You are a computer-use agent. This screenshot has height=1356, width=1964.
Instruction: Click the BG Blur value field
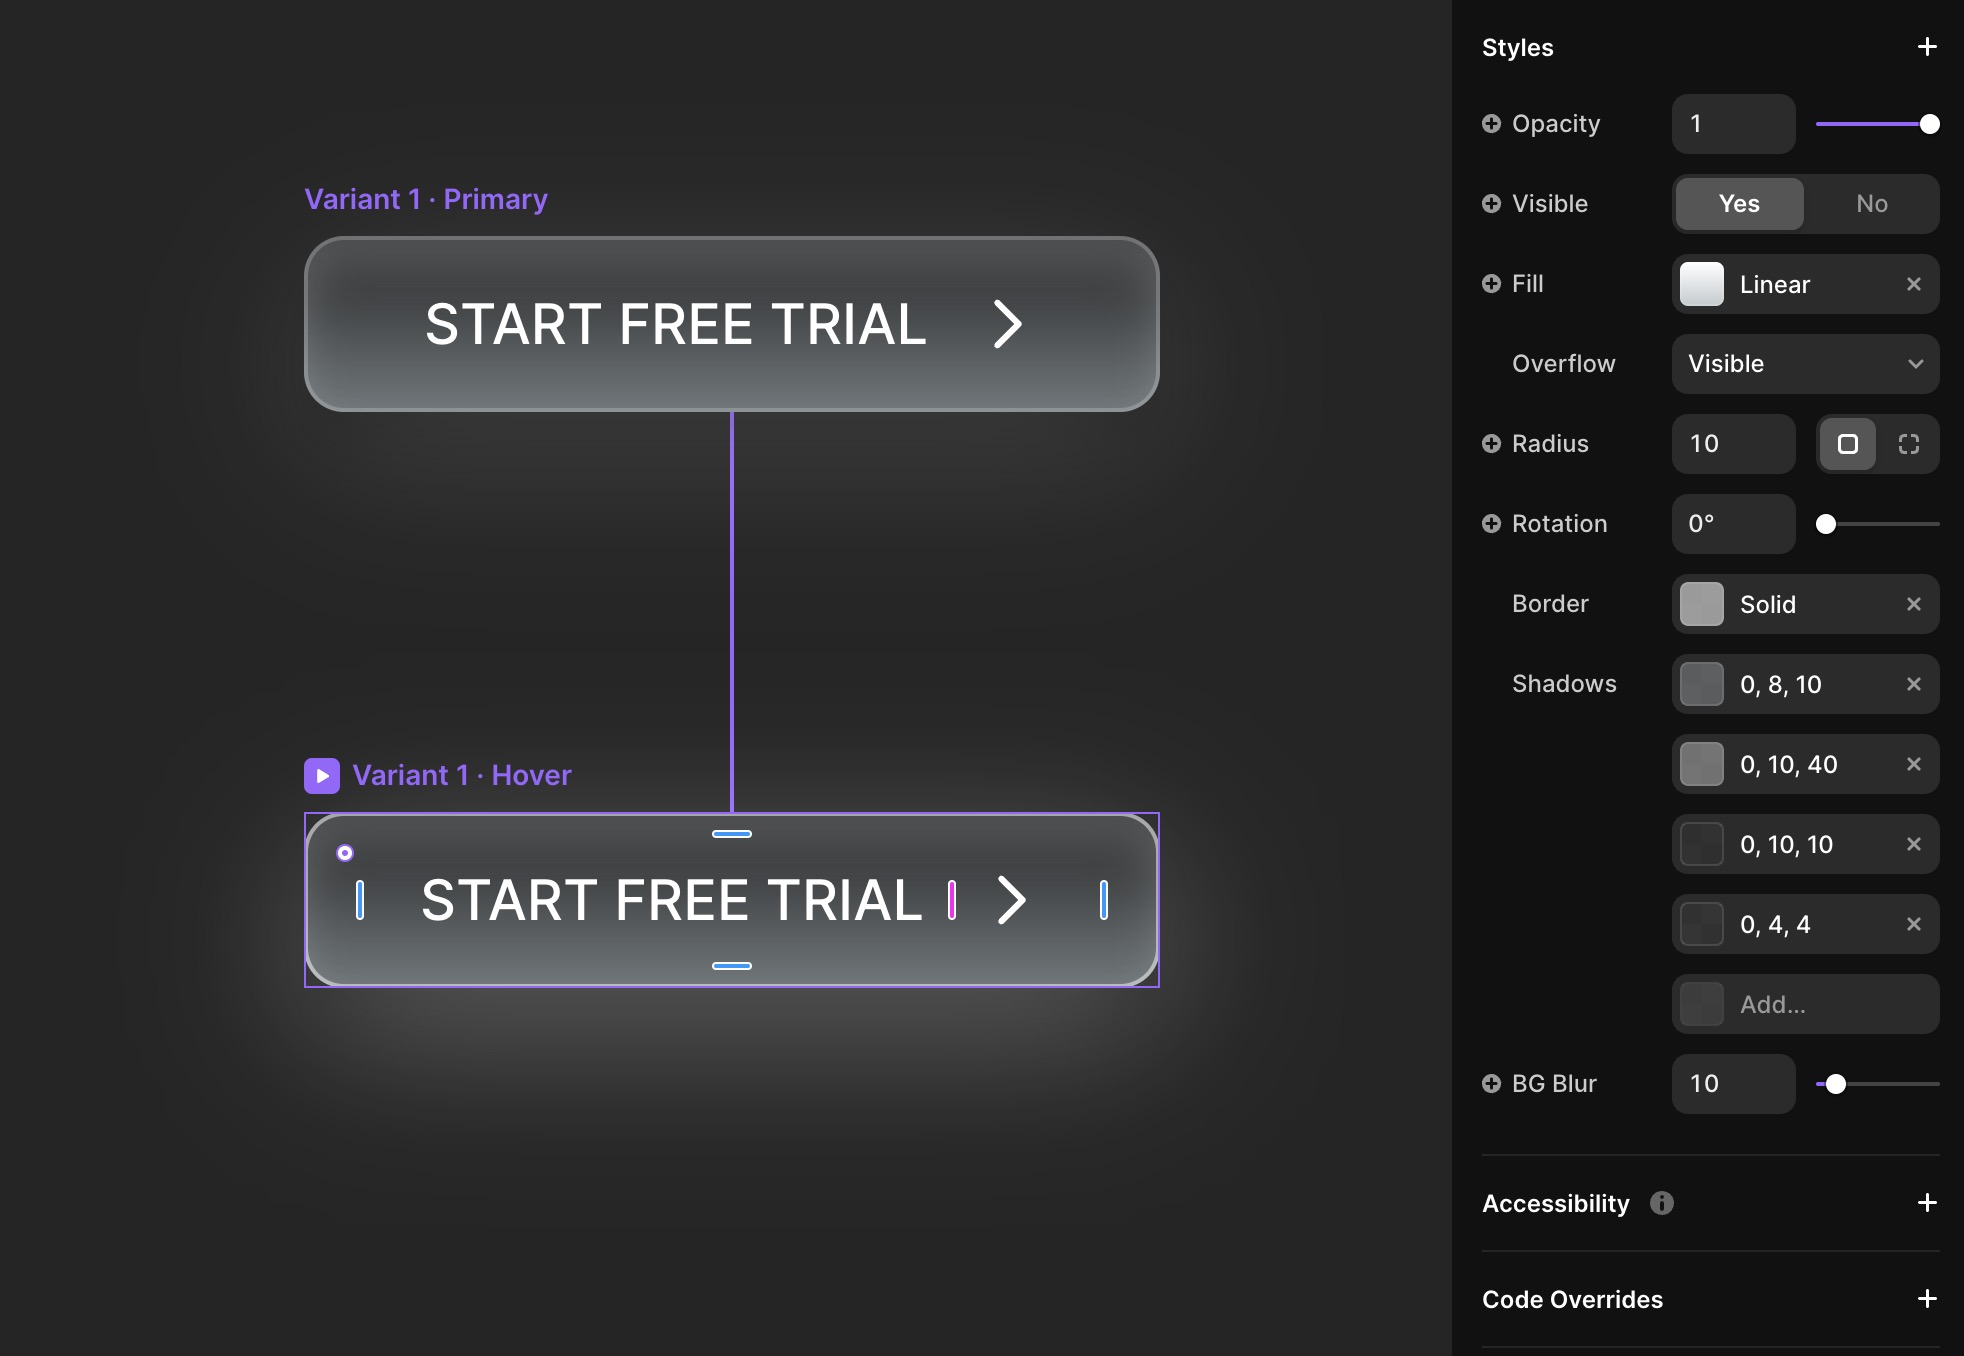[1733, 1084]
